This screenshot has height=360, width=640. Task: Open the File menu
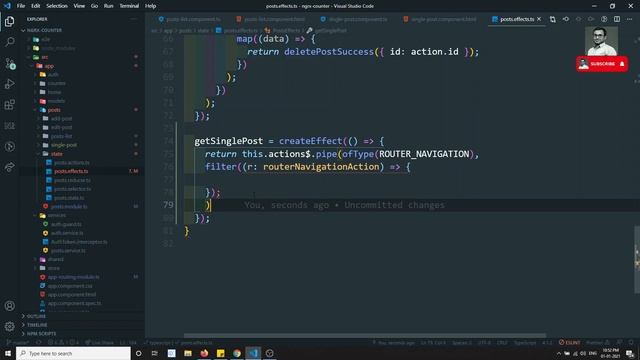(x=21, y=6)
